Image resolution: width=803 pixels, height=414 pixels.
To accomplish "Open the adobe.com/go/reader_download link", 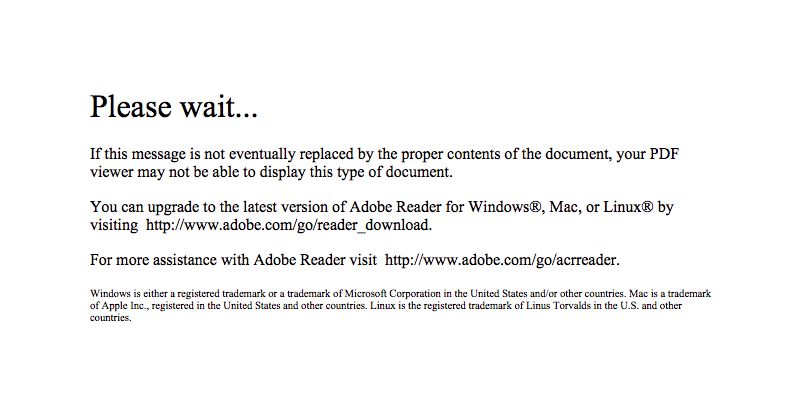I will tap(289, 225).
